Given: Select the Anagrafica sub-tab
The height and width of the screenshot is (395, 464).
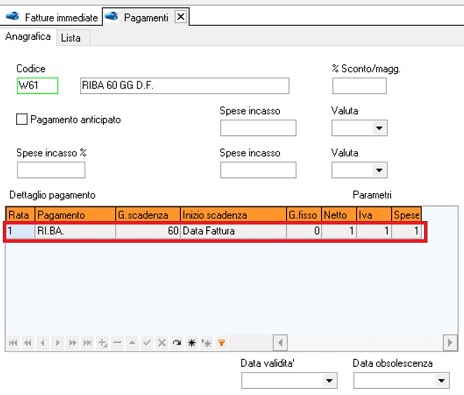Looking at the screenshot, I should (x=28, y=36).
